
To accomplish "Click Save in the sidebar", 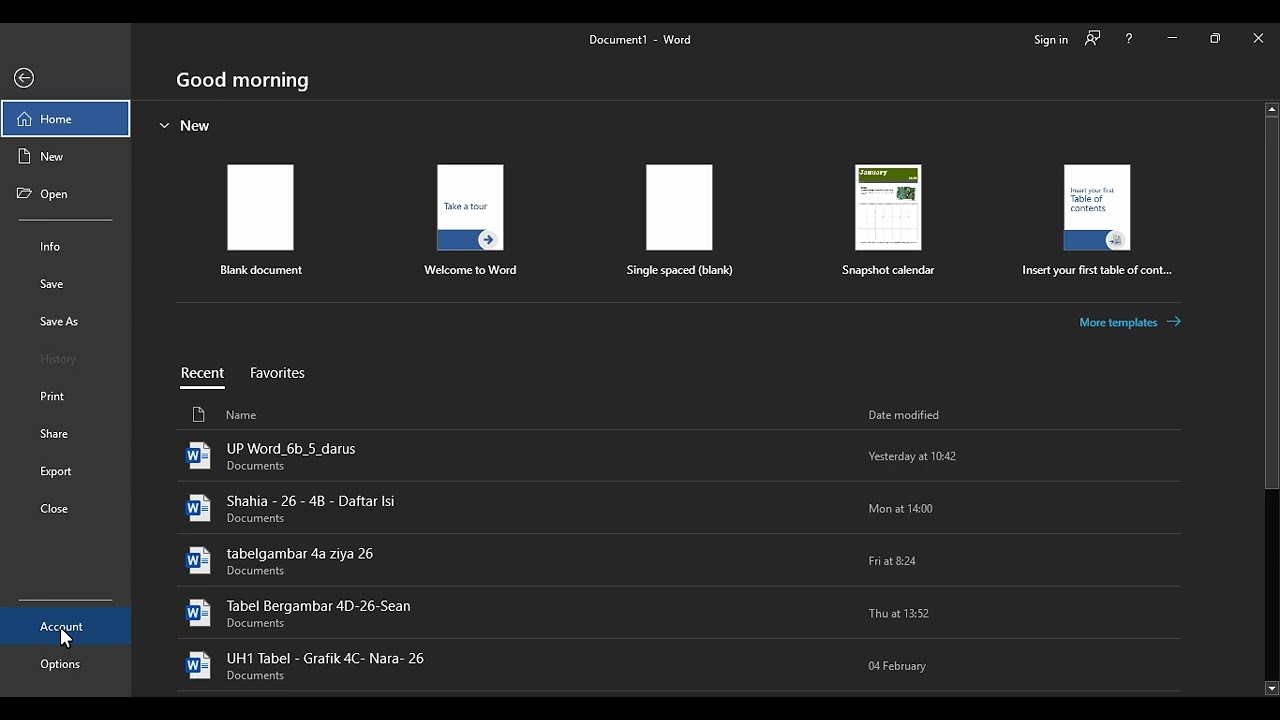I will 66,284.
